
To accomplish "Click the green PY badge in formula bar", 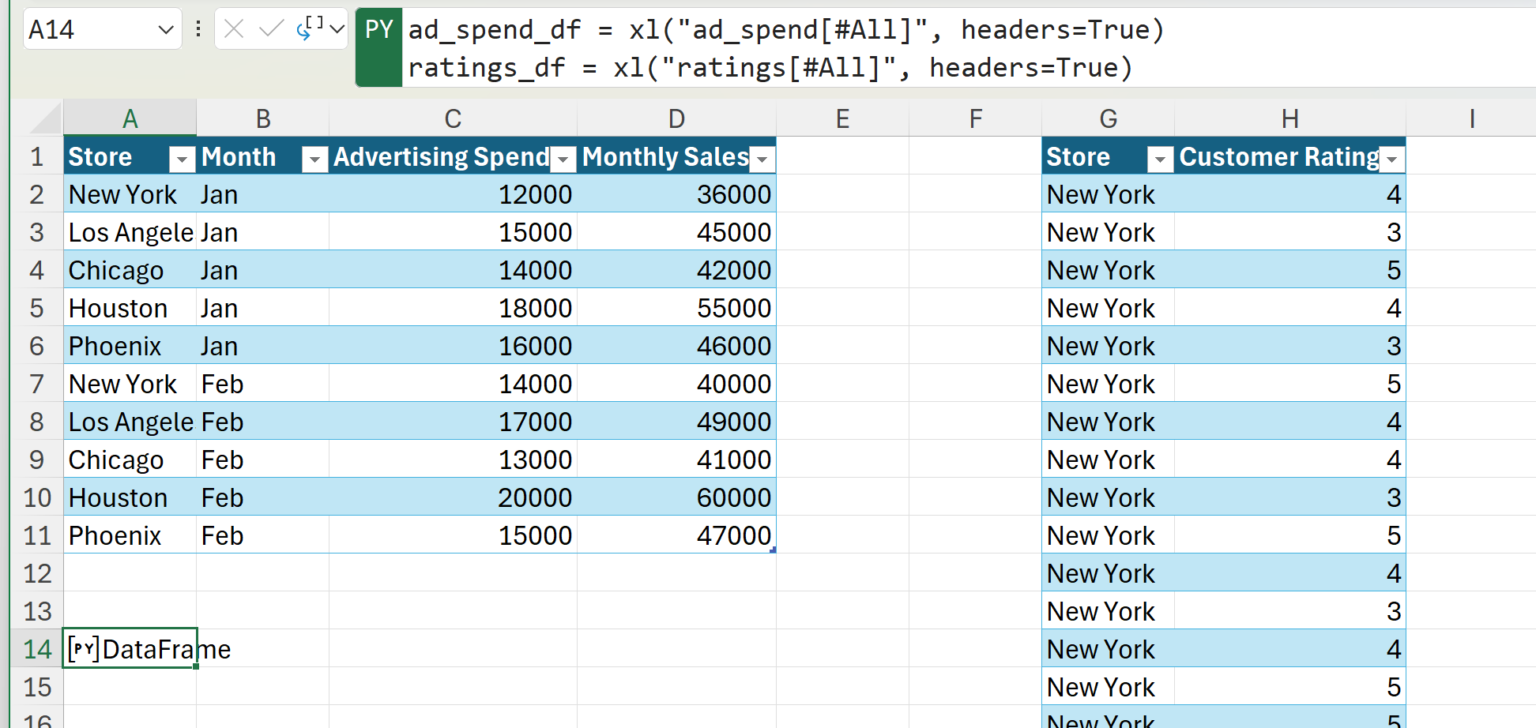I will (379, 30).
